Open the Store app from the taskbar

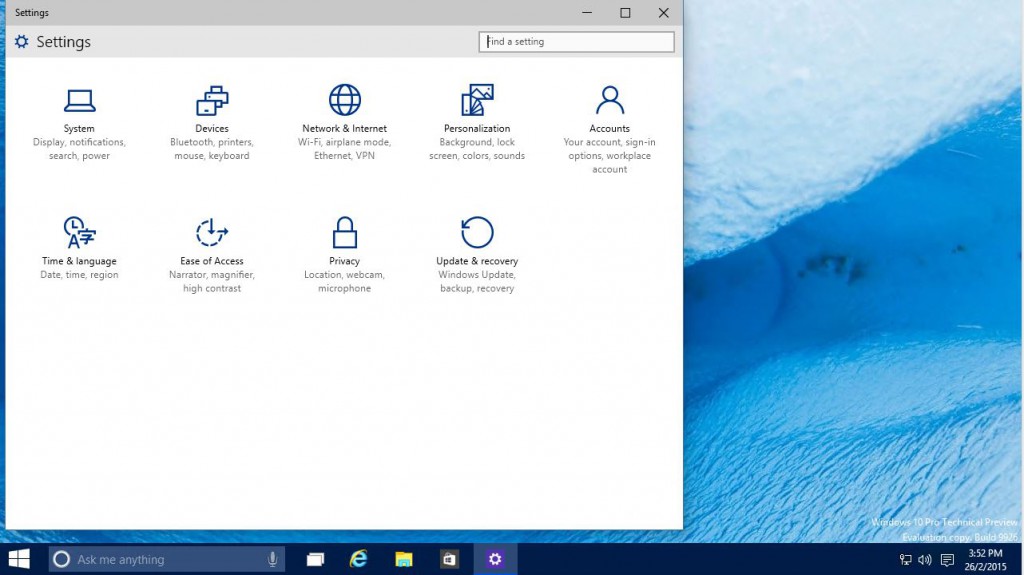449,559
